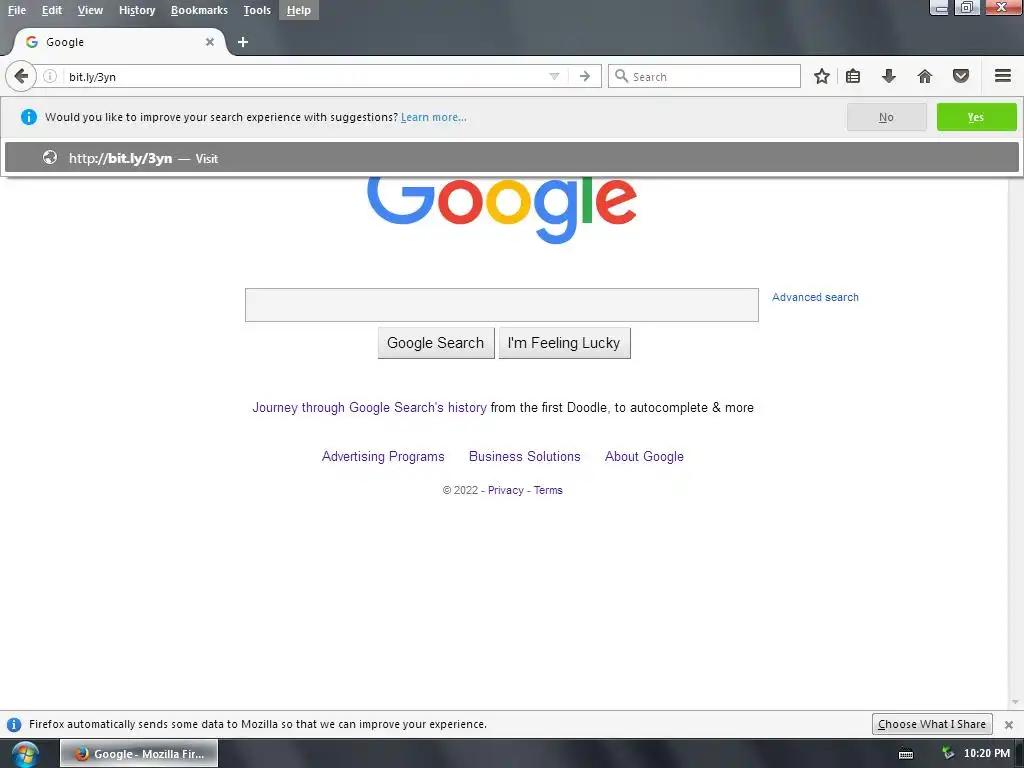
Task: Dismiss the Firefox data notification bar
Action: tap(1009, 724)
